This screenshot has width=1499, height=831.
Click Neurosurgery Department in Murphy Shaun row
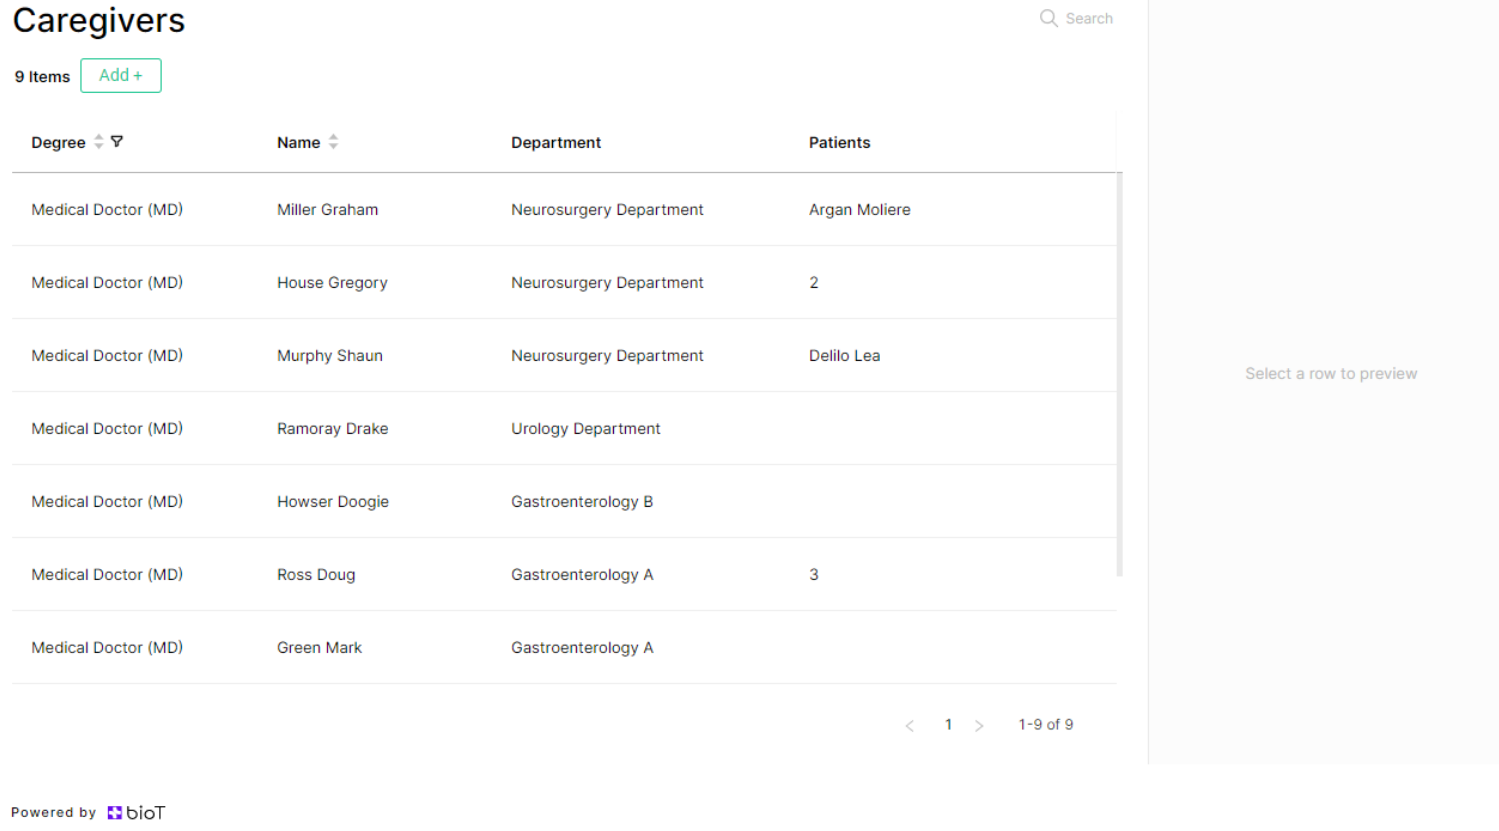(608, 356)
